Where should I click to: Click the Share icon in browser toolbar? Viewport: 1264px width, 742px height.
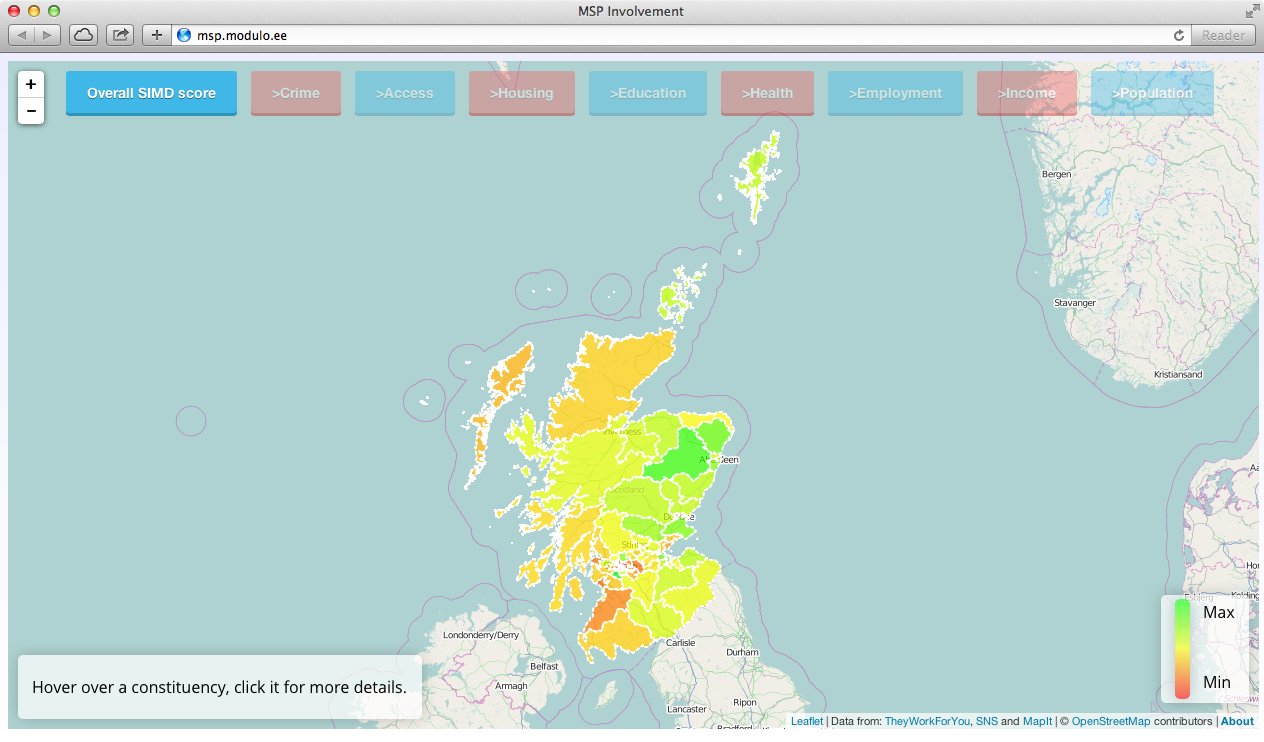pyautogui.click(x=120, y=35)
